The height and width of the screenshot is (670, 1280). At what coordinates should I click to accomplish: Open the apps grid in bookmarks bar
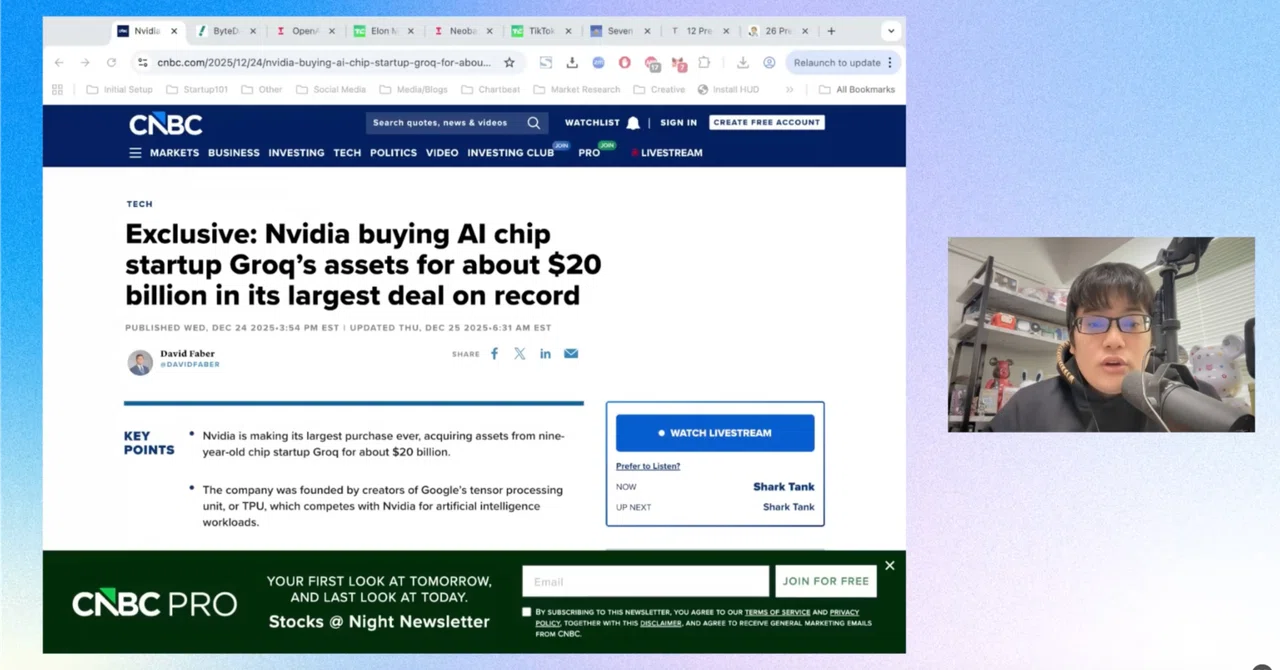(x=57, y=89)
